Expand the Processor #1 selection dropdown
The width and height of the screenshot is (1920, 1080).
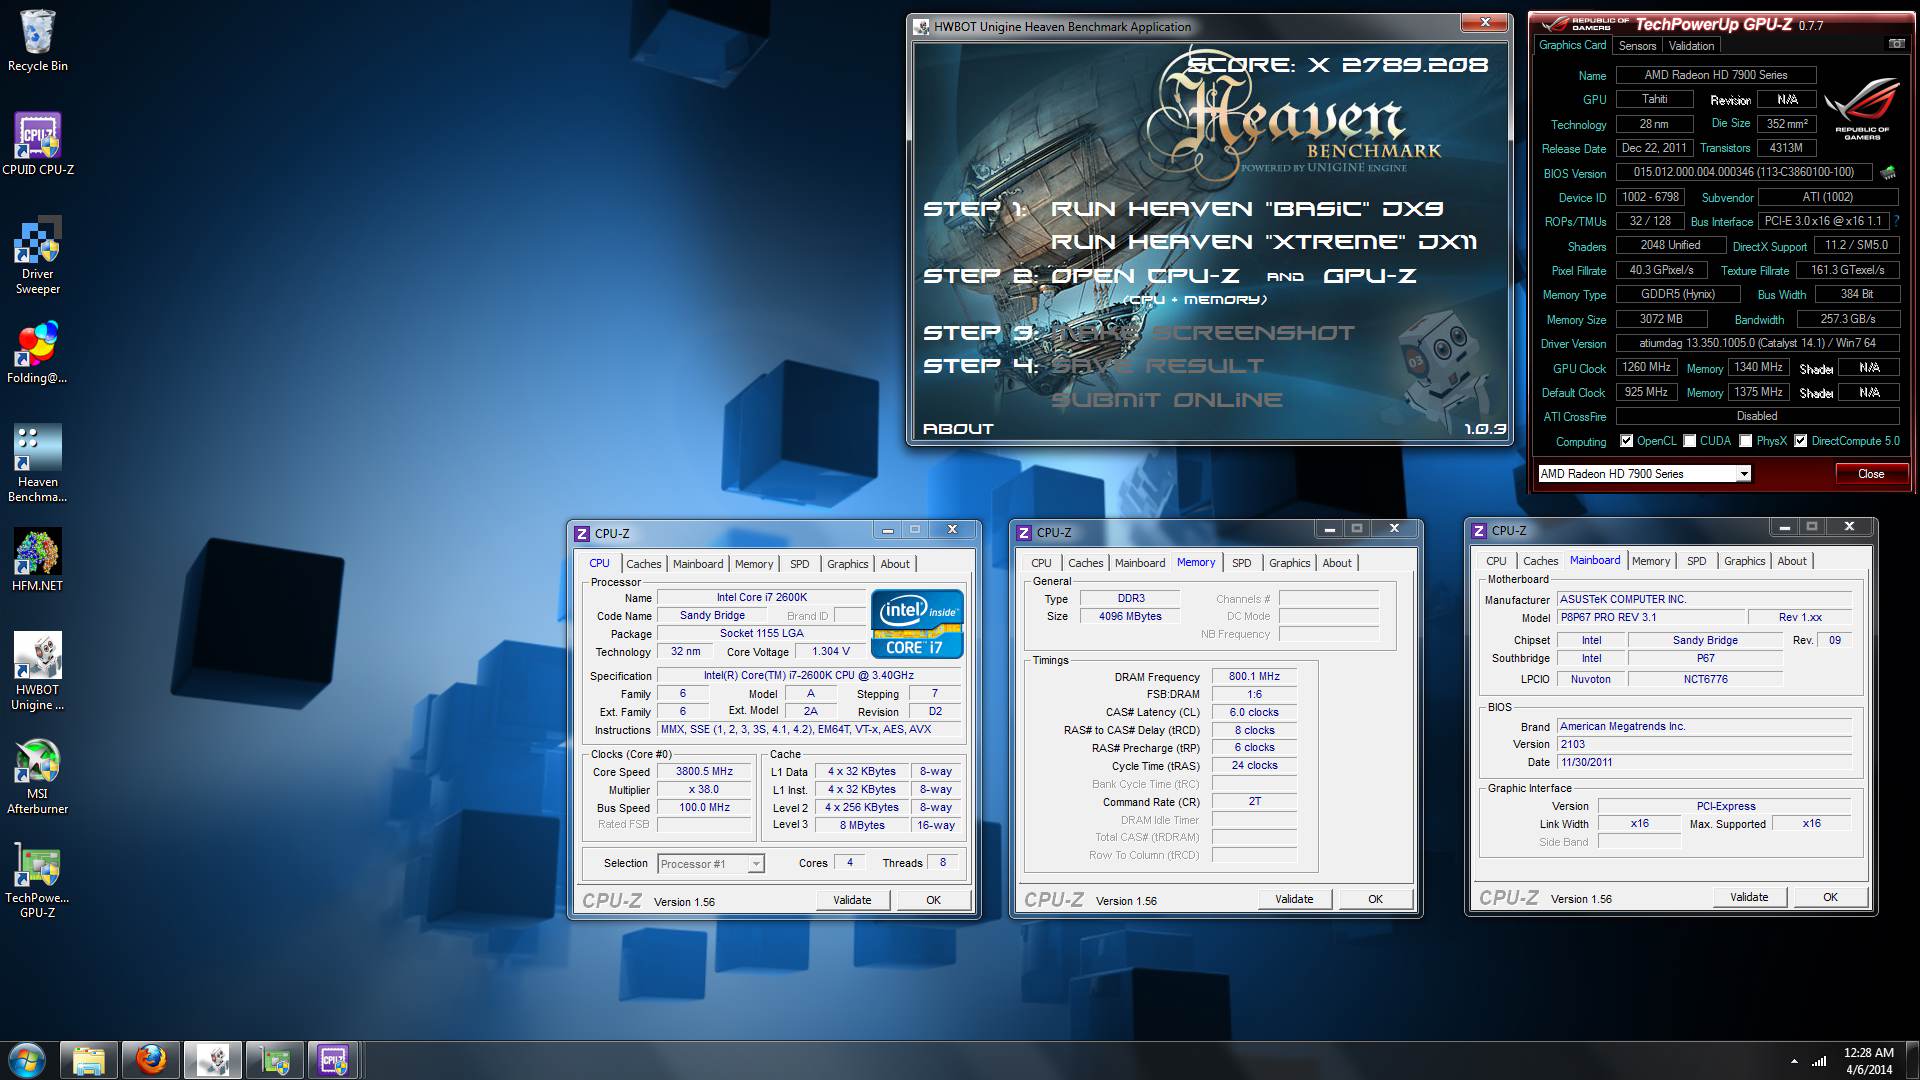[756, 864]
